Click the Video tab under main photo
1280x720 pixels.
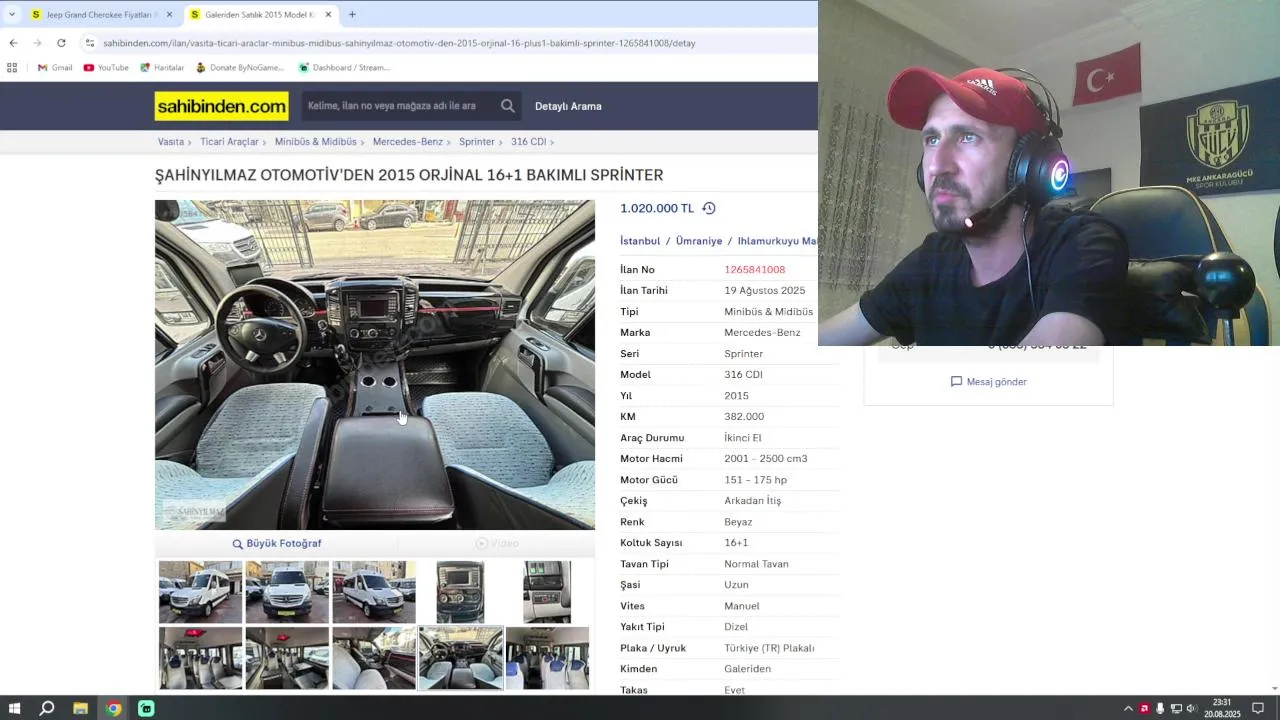pyautogui.click(x=497, y=543)
